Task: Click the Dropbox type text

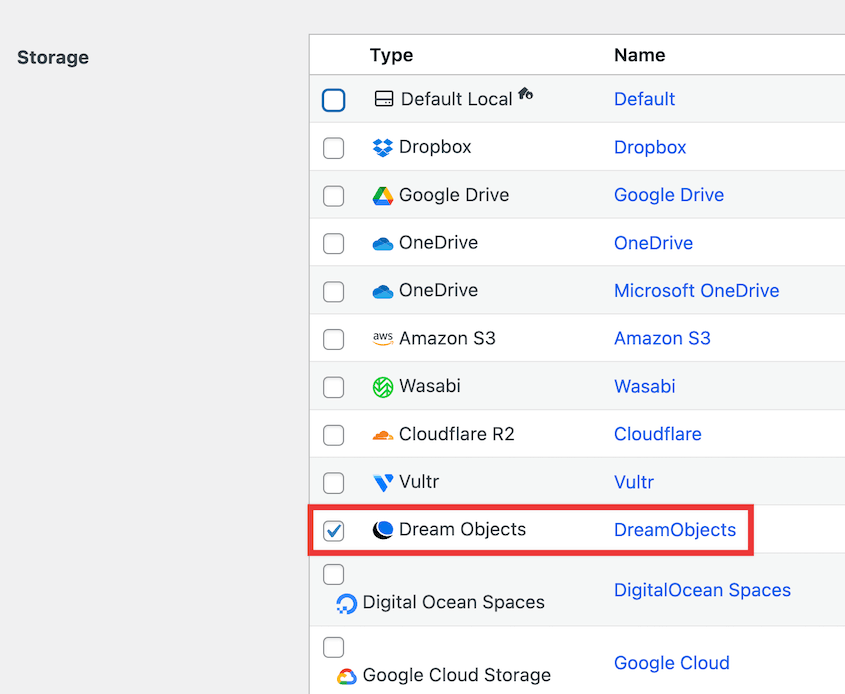Action: pyautogui.click(x=435, y=147)
